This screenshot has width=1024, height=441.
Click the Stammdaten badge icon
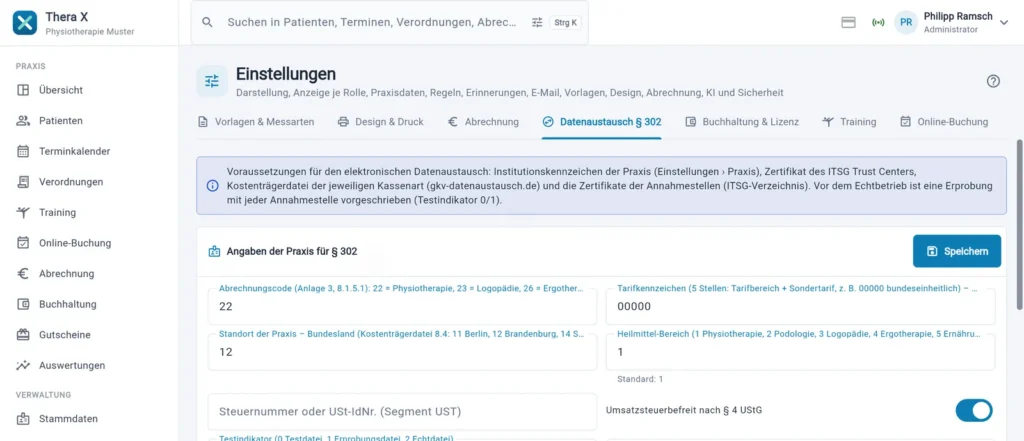click(24, 418)
